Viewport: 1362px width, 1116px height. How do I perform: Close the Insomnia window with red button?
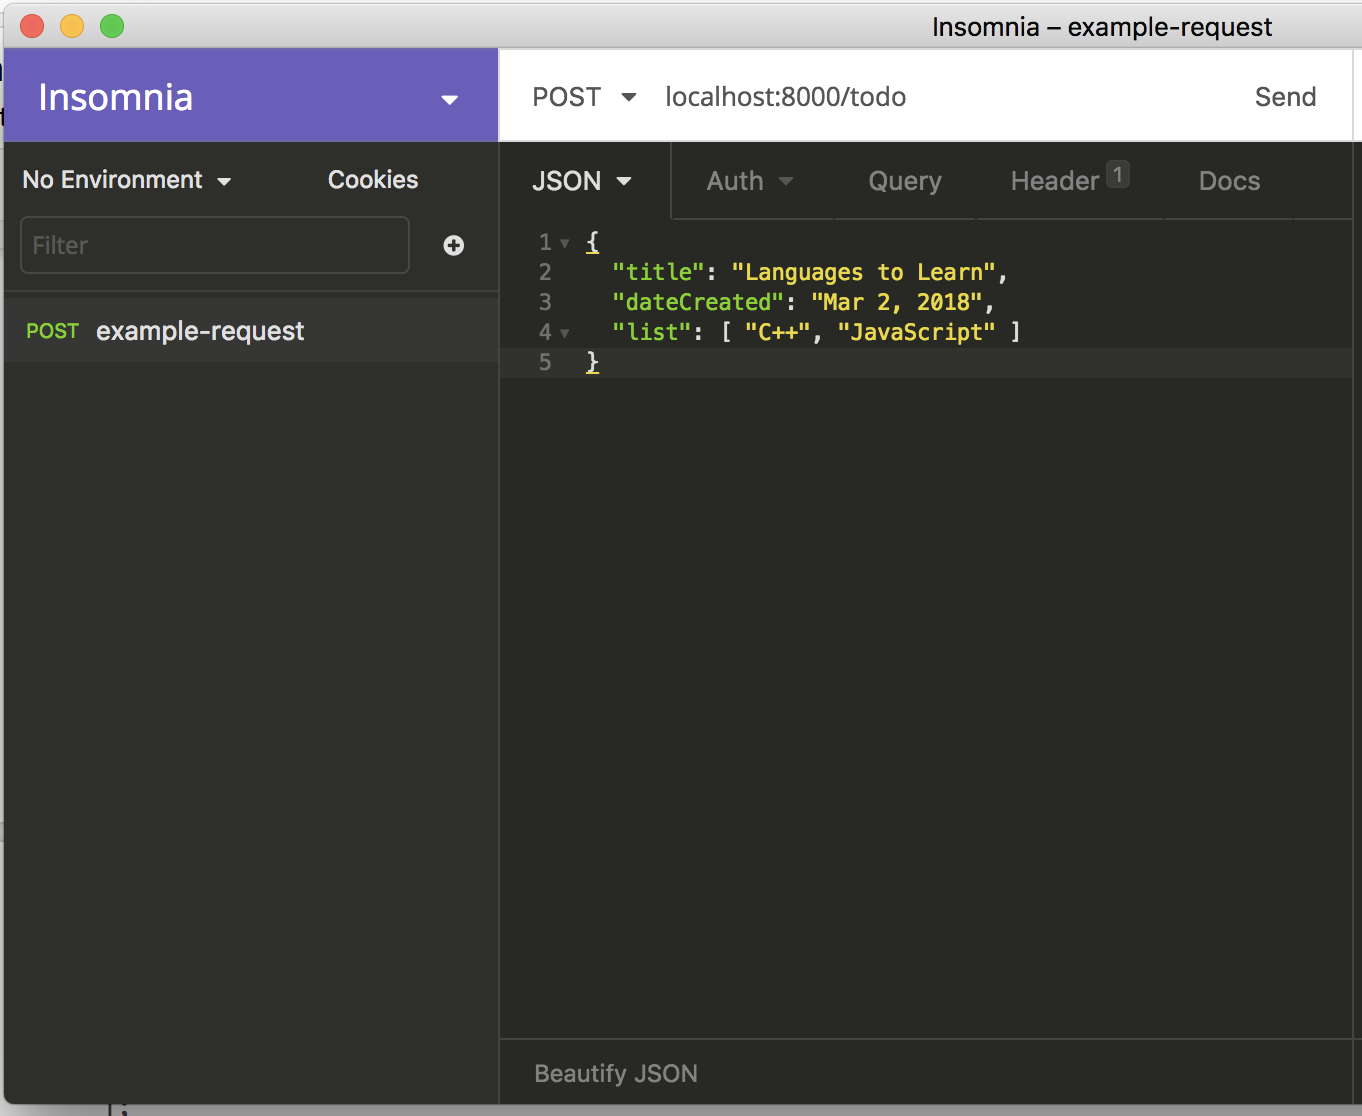click(32, 26)
